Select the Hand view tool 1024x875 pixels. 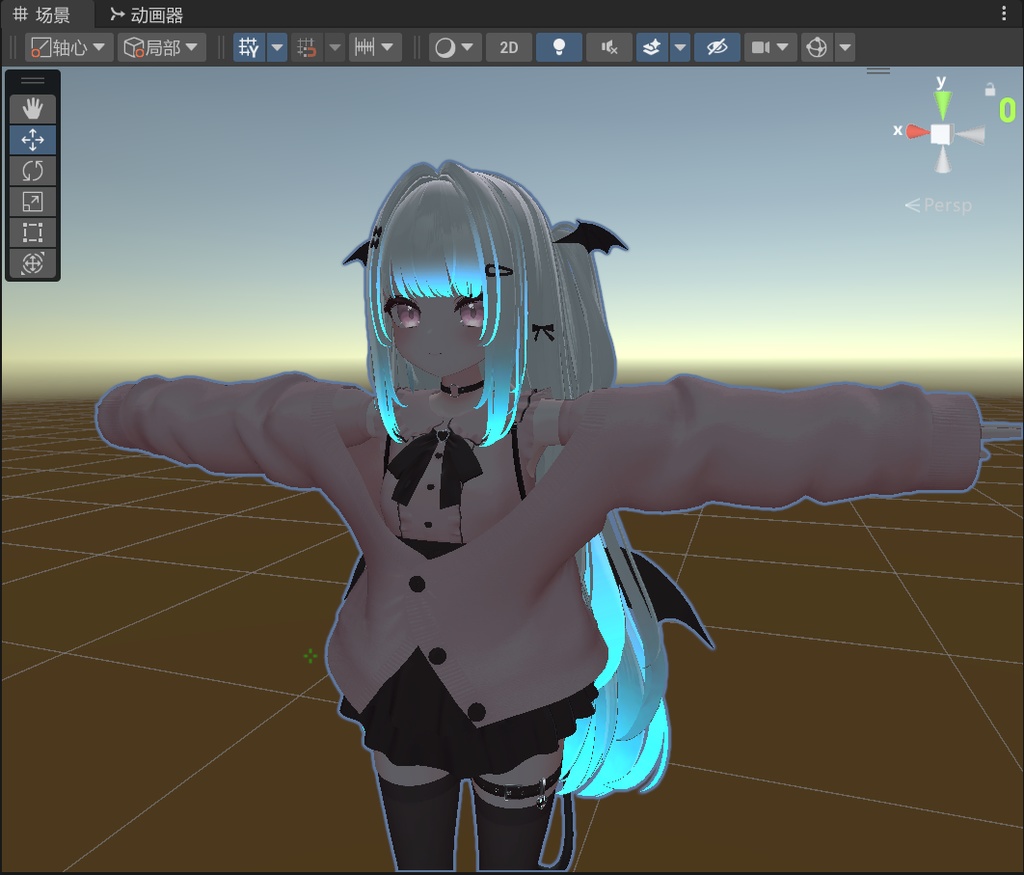point(33,108)
